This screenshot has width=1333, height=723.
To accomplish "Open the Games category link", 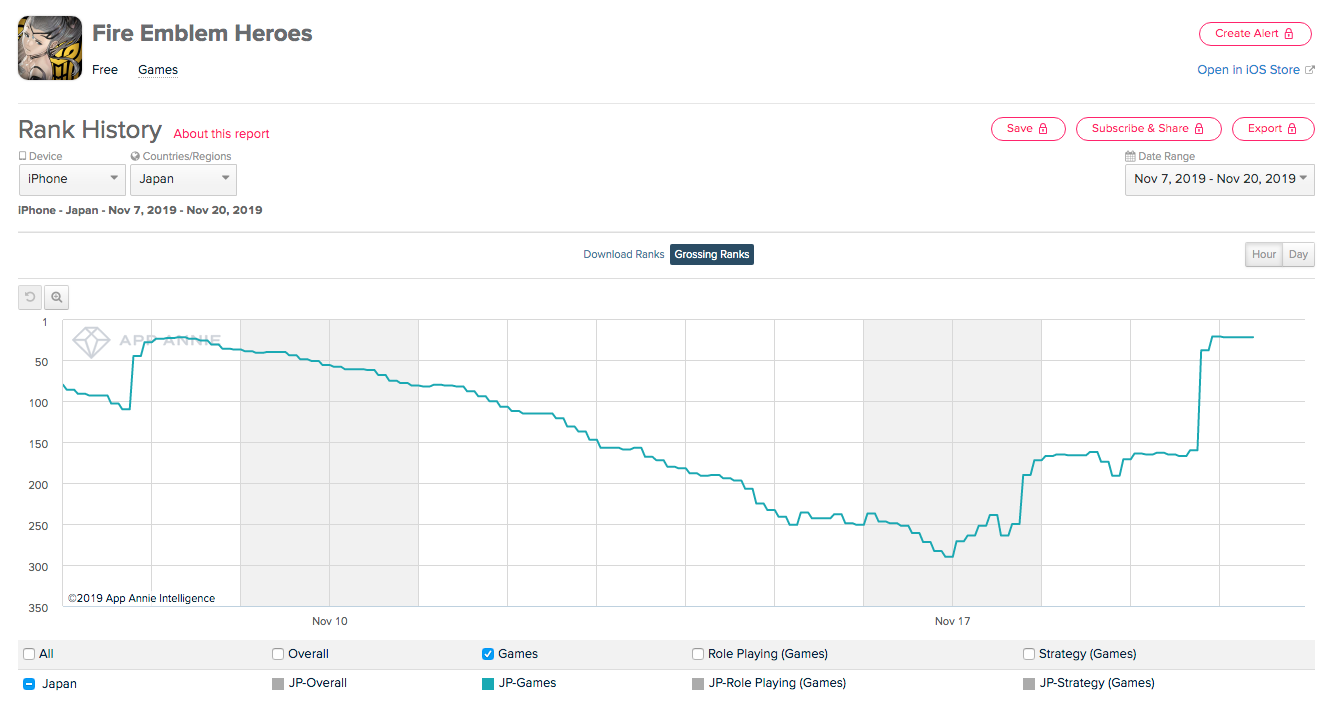I will click(158, 70).
